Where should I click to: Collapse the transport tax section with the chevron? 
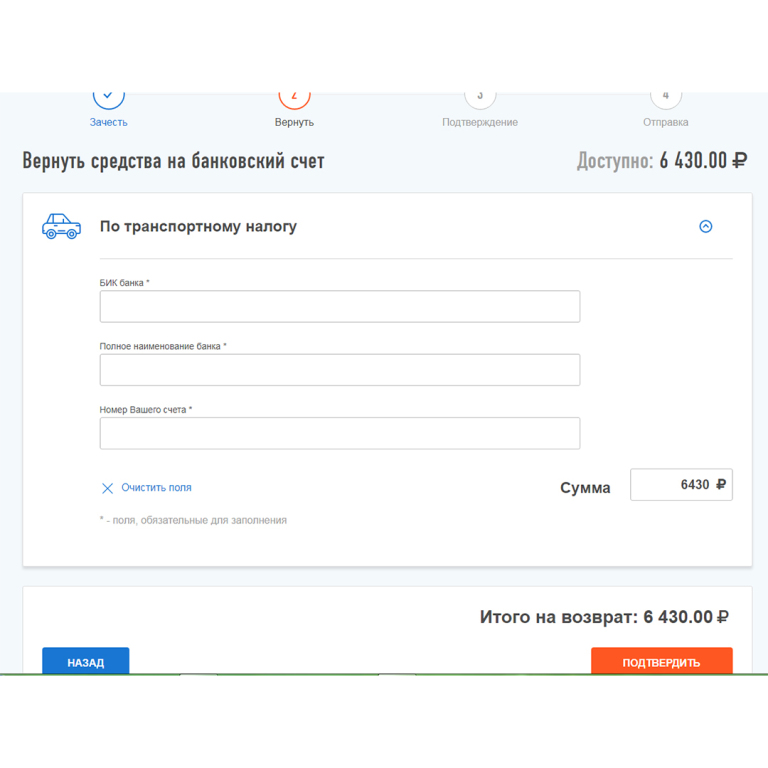tap(705, 227)
